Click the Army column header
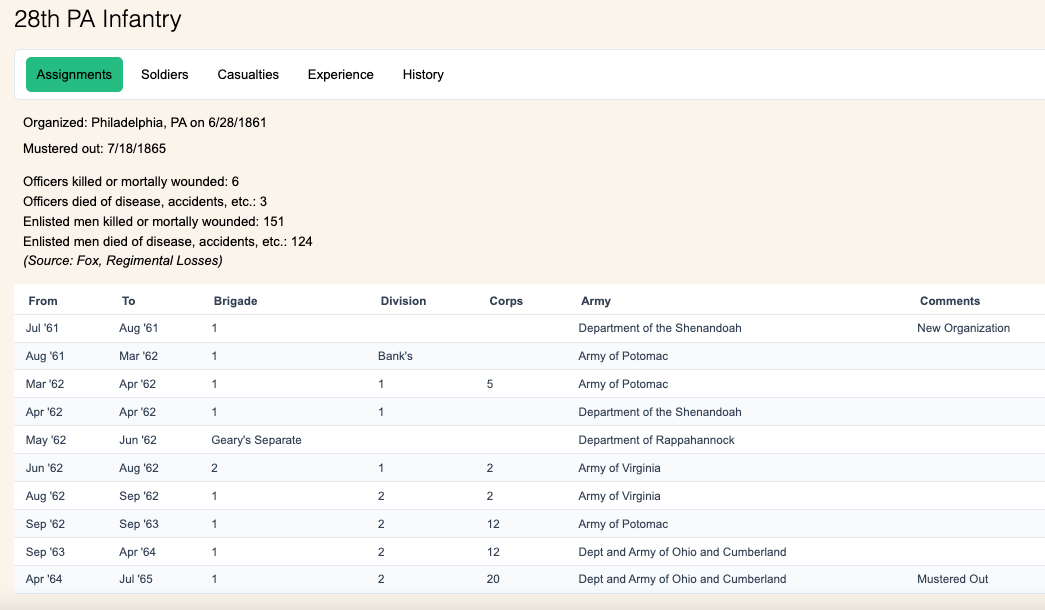The width and height of the screenshot is (1045, 610). click(x=596, y=301)
